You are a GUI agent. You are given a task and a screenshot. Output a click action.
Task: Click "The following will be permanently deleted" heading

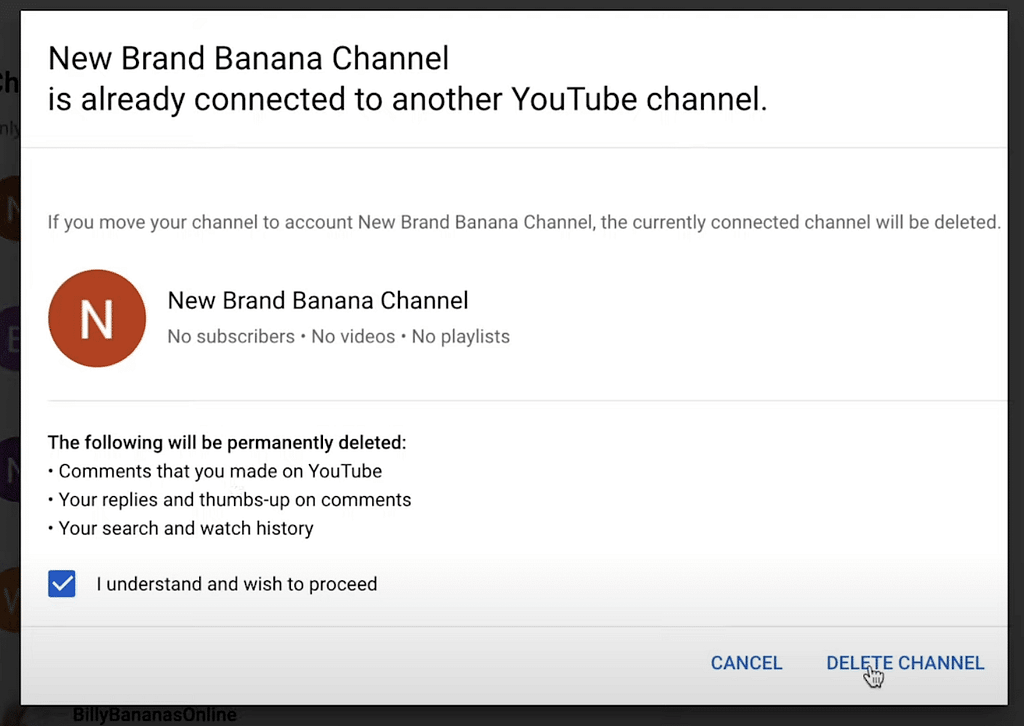click(x=227, y=442)
